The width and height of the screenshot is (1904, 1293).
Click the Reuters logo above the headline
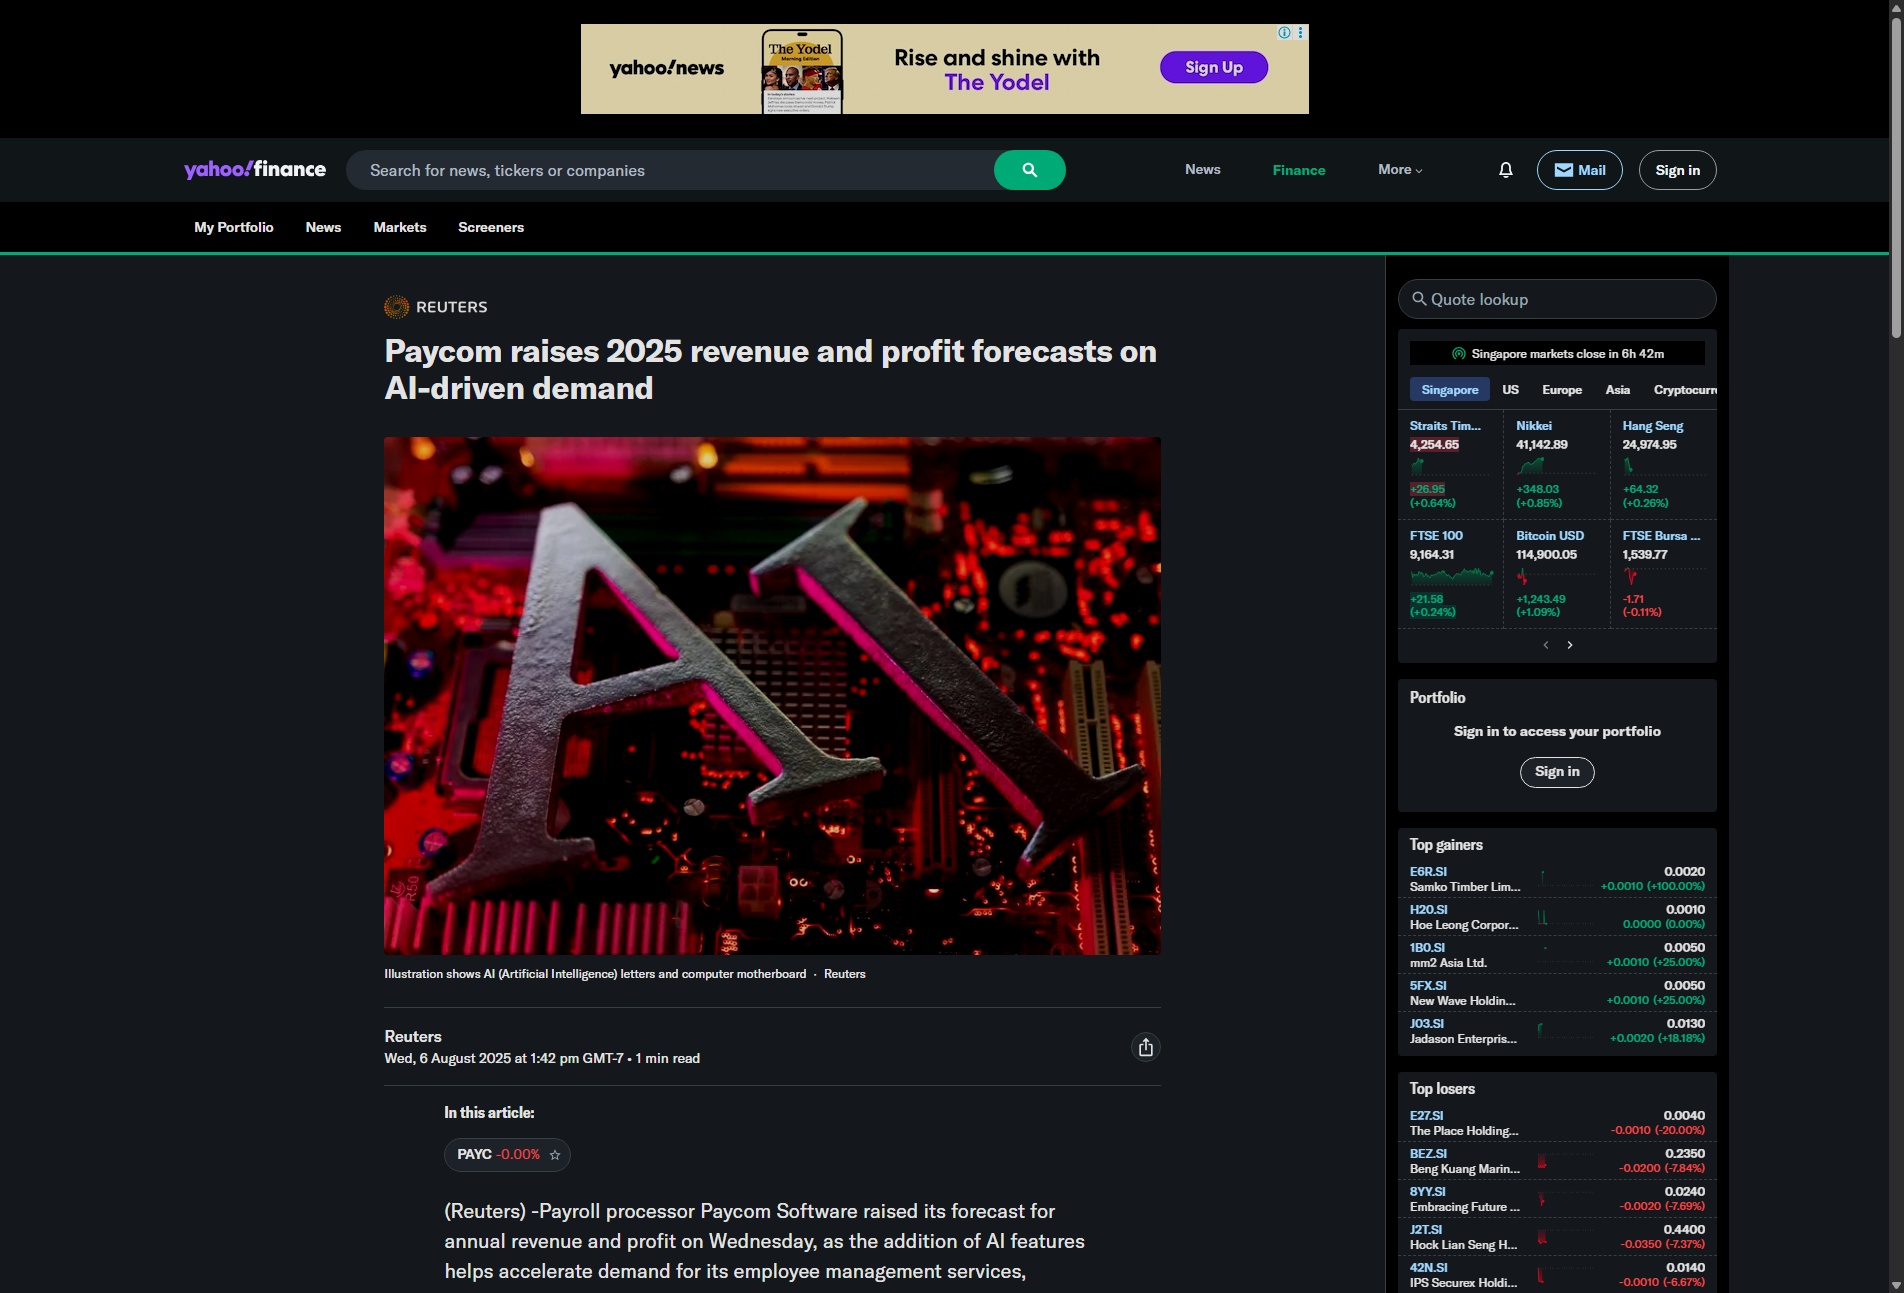436,307
